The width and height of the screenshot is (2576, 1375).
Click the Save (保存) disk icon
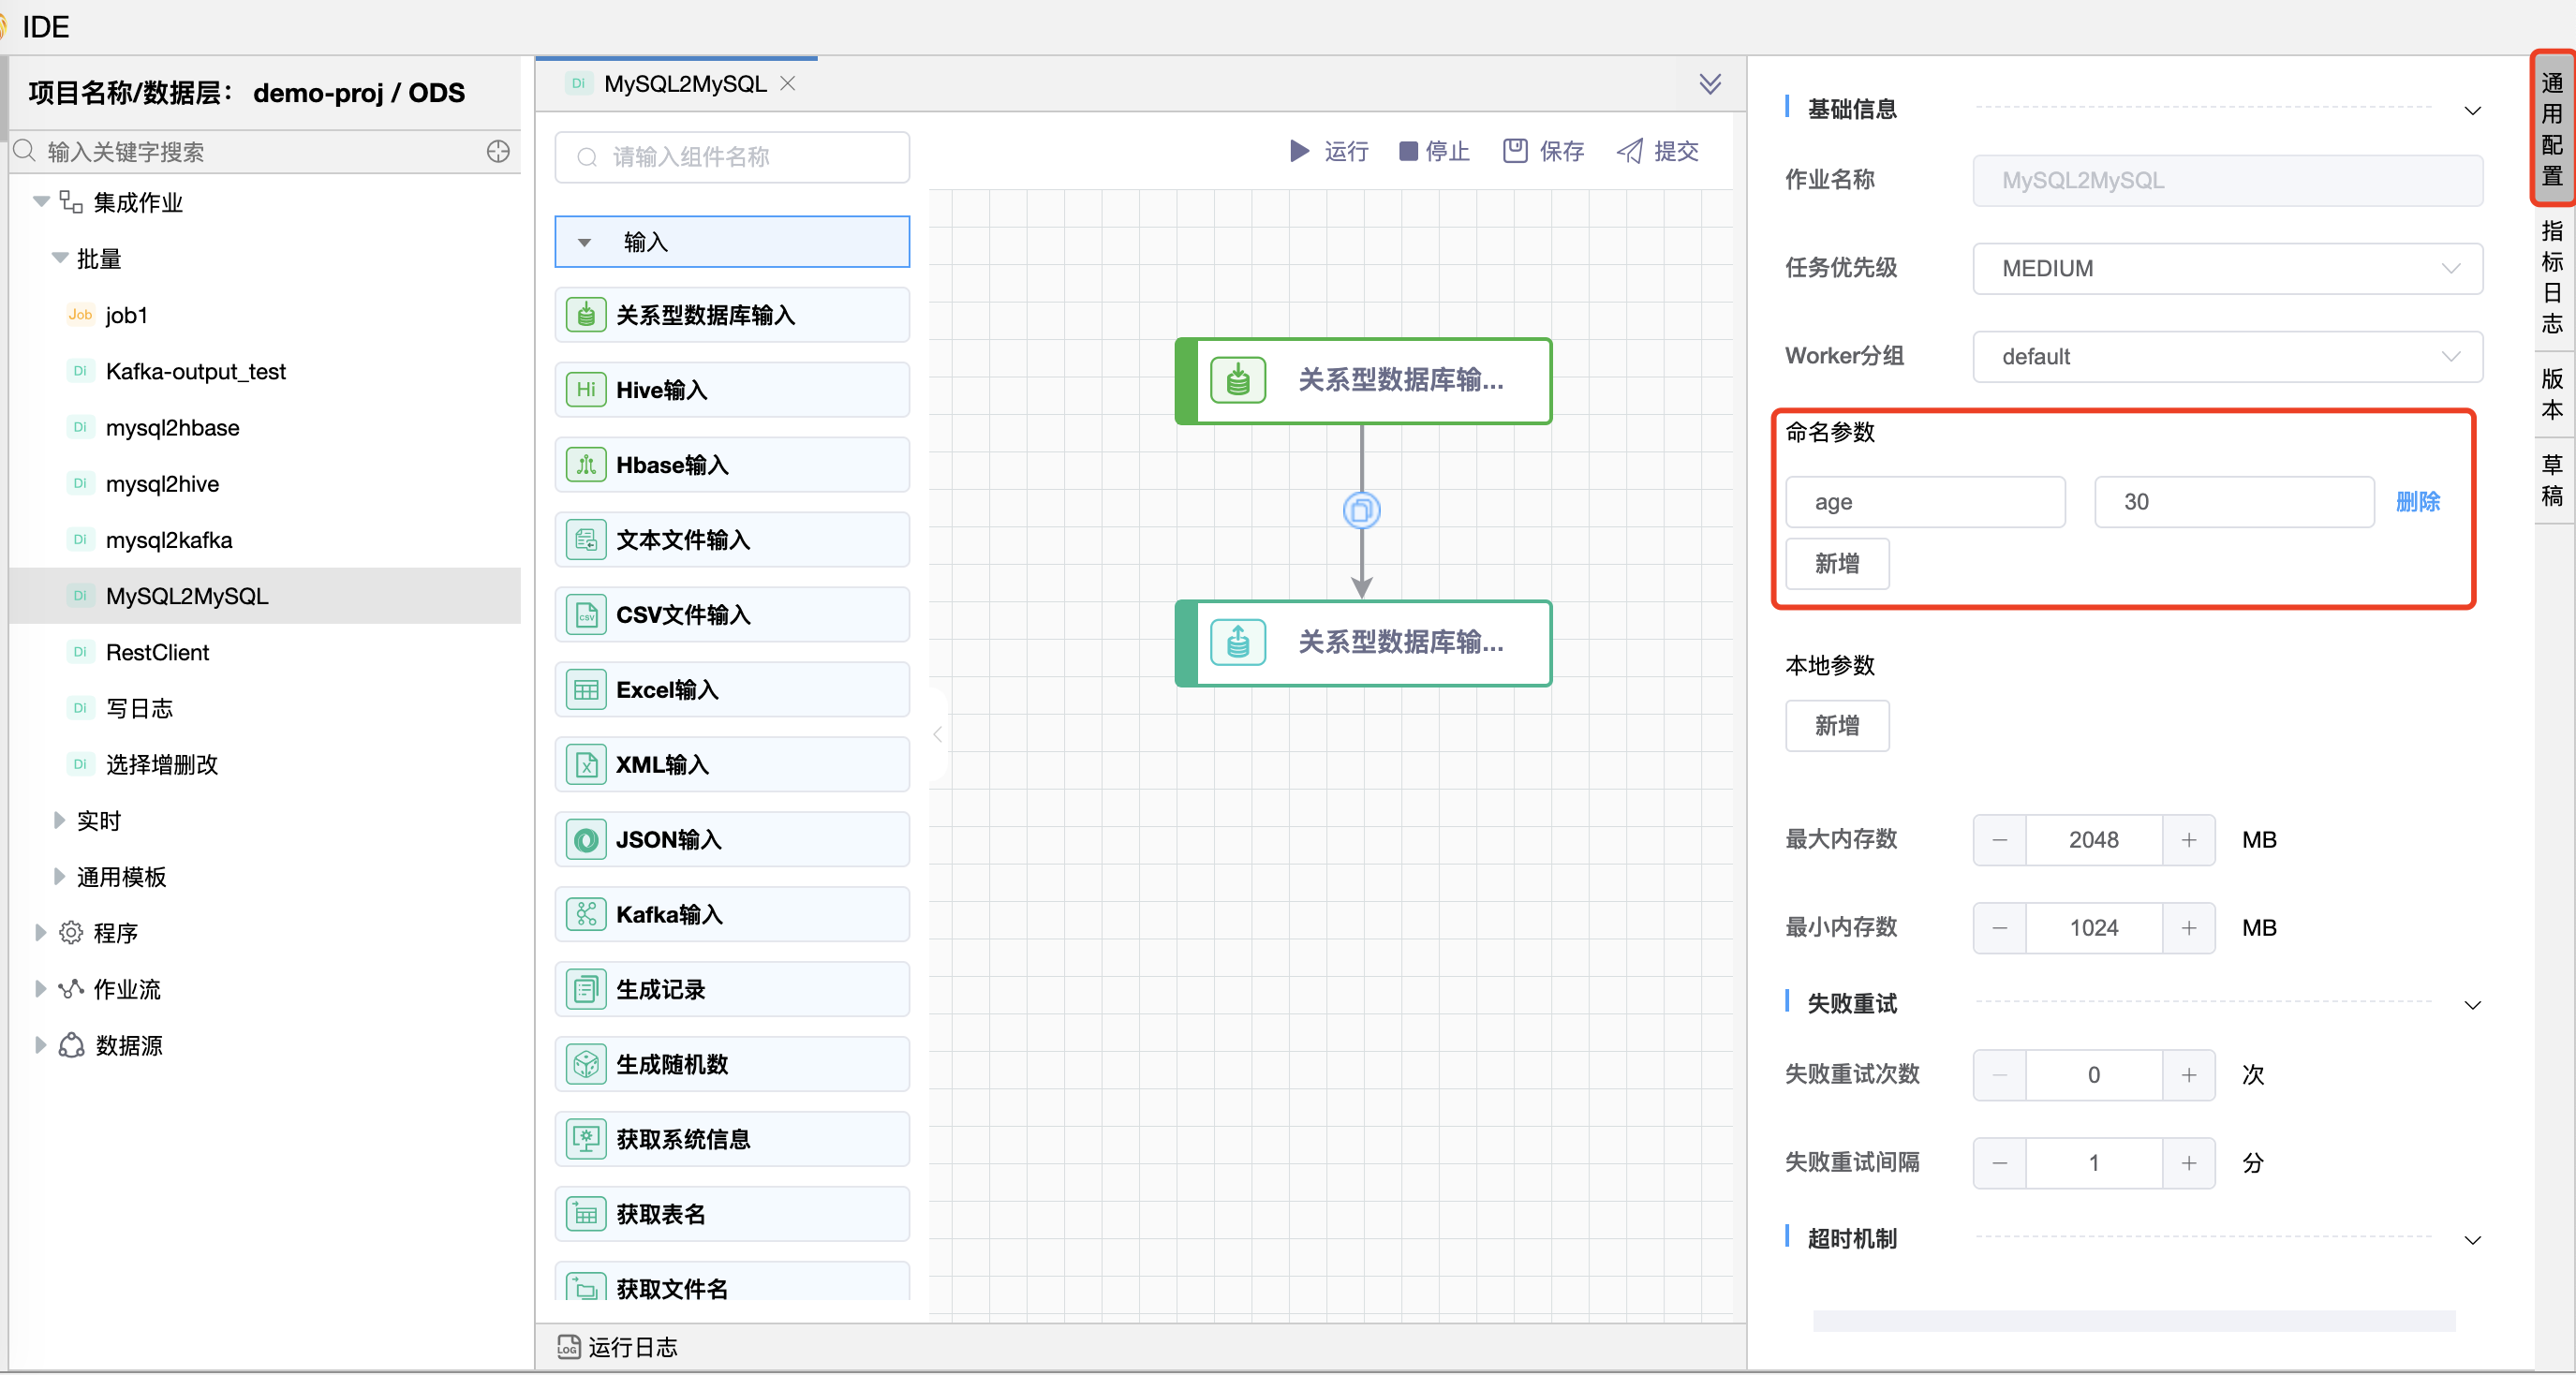click(1515, 151)
